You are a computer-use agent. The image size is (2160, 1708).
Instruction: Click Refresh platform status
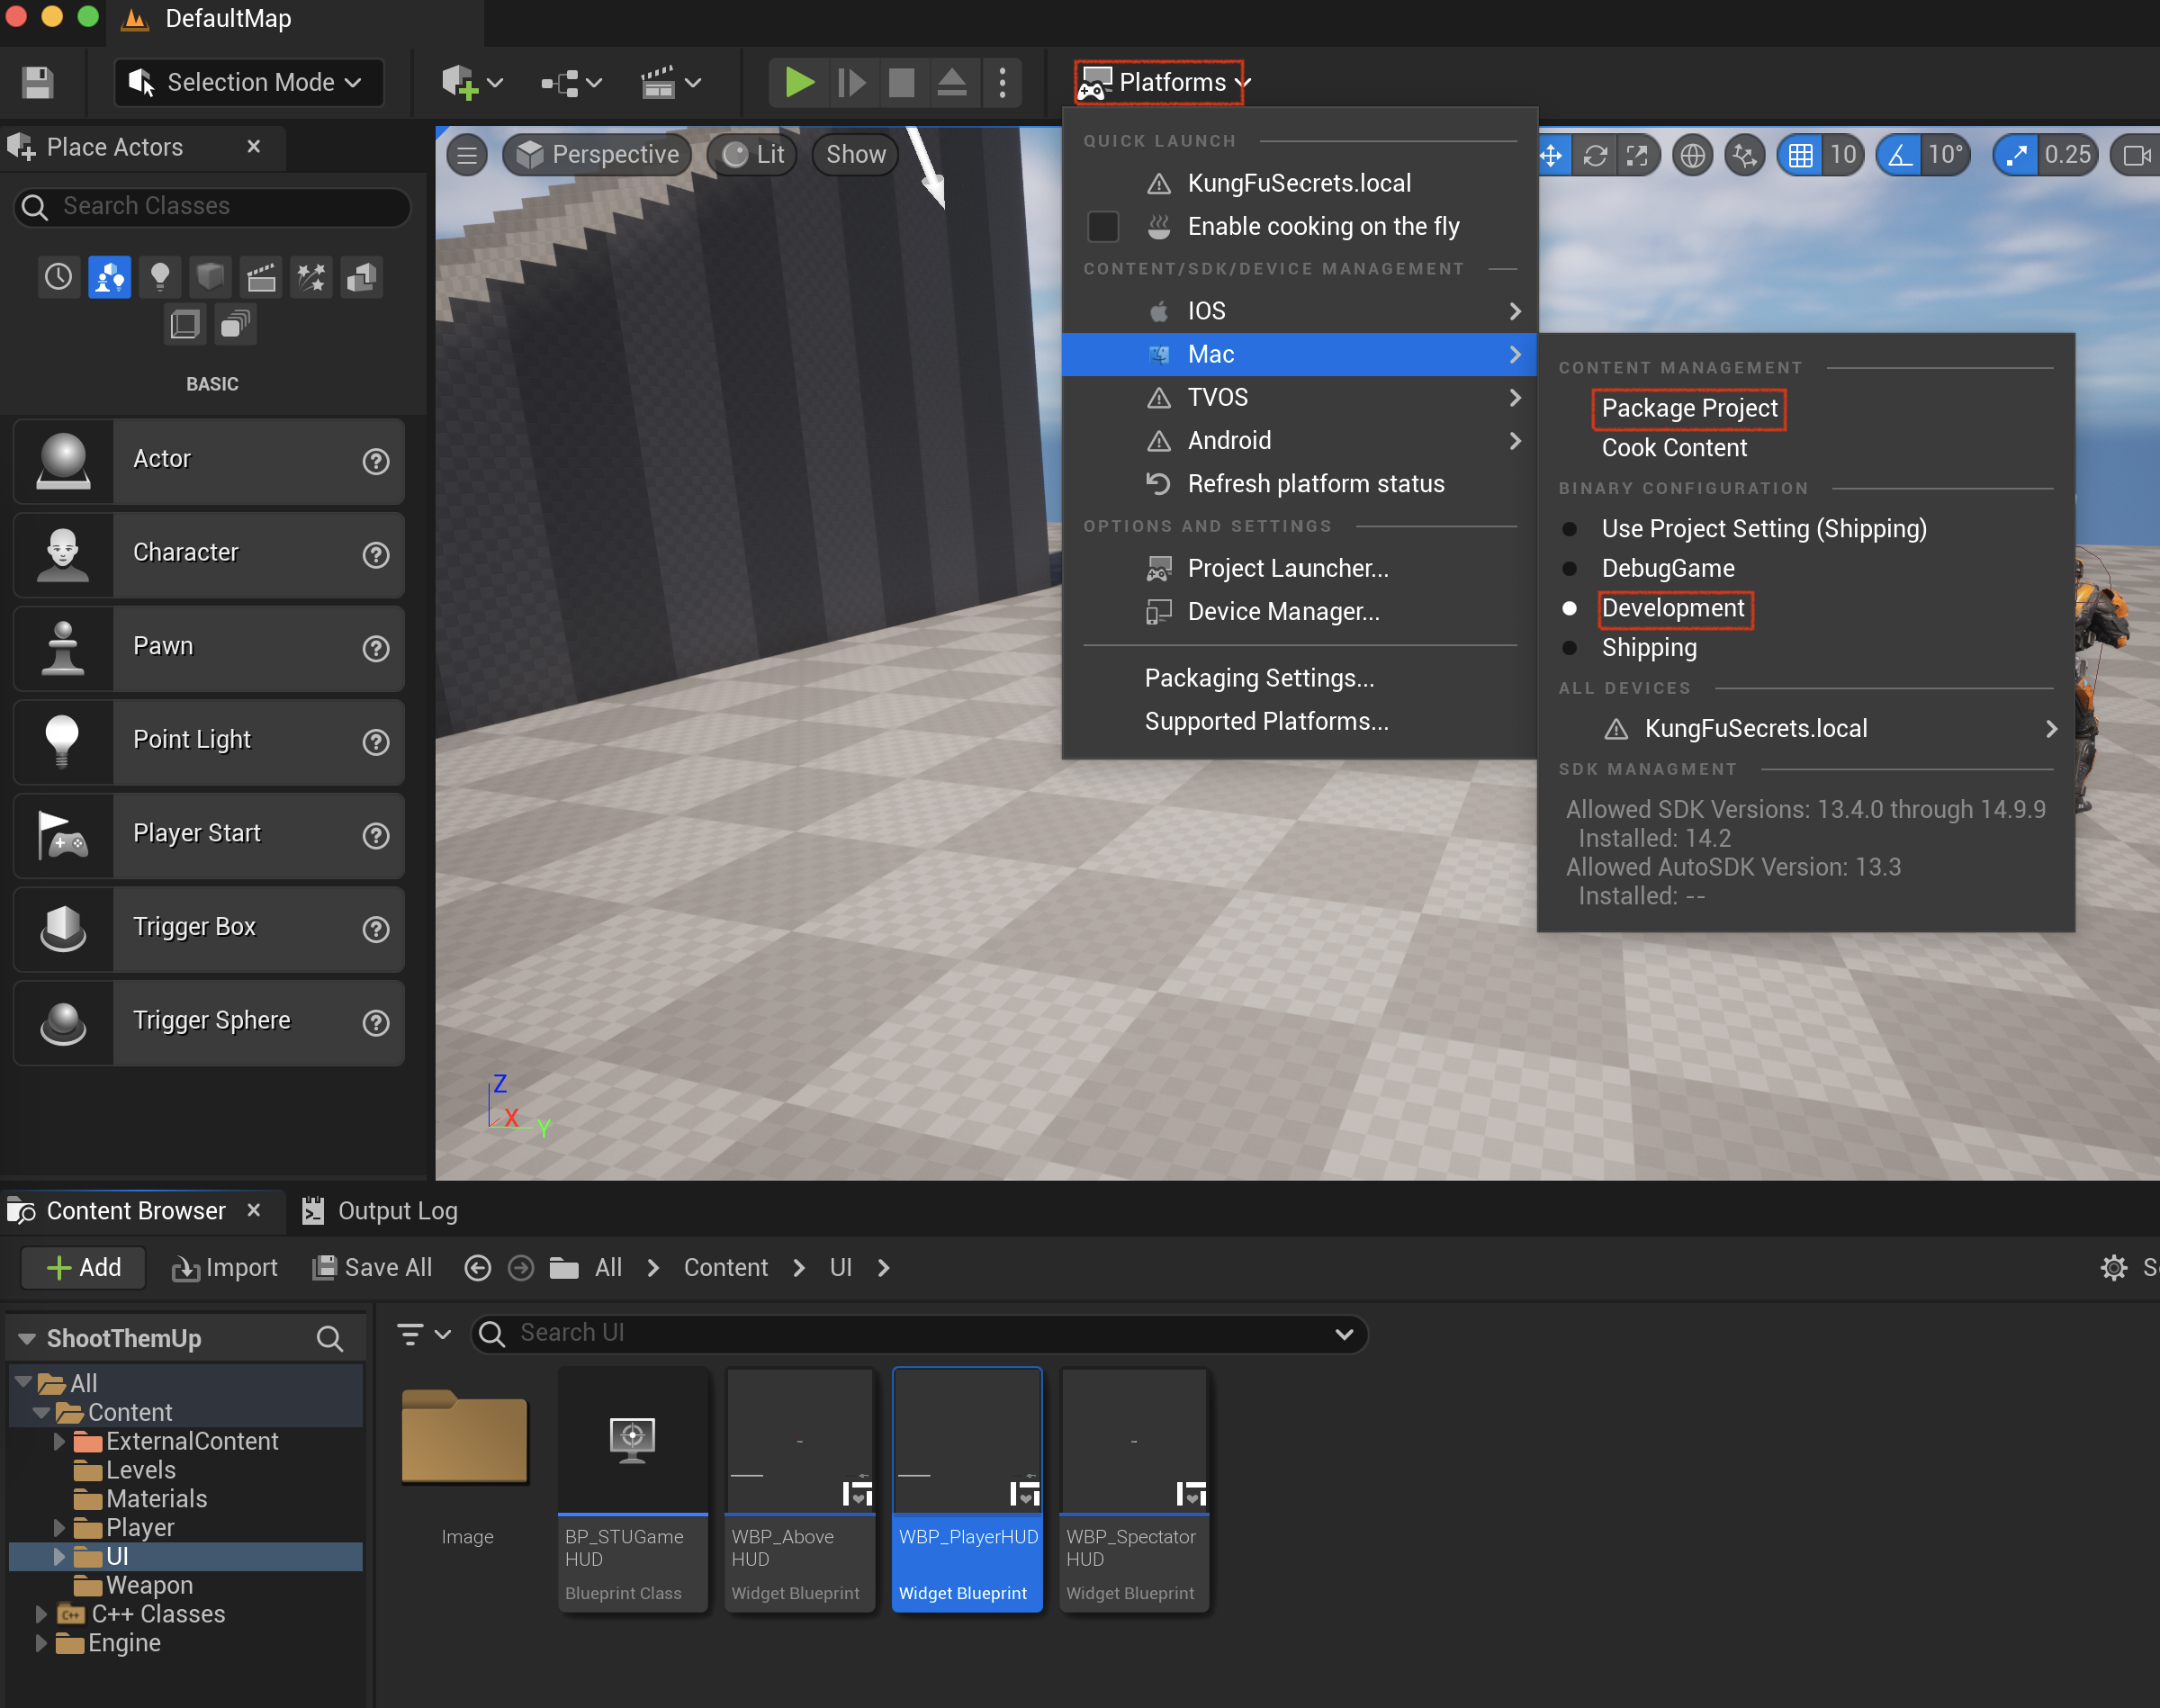(x=1298, y=484)
